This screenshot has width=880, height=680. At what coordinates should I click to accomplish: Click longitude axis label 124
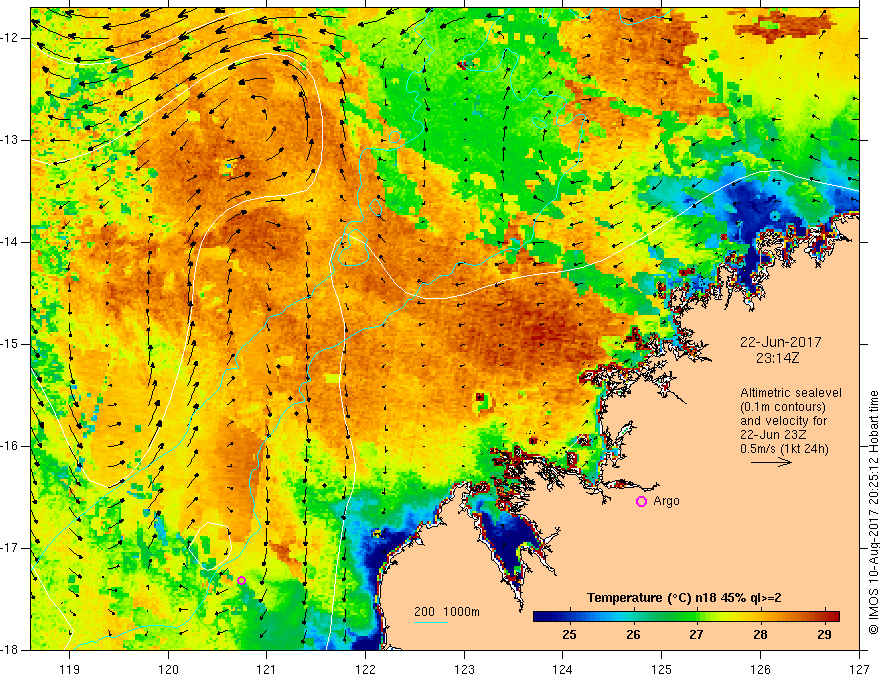click(563, 669)
